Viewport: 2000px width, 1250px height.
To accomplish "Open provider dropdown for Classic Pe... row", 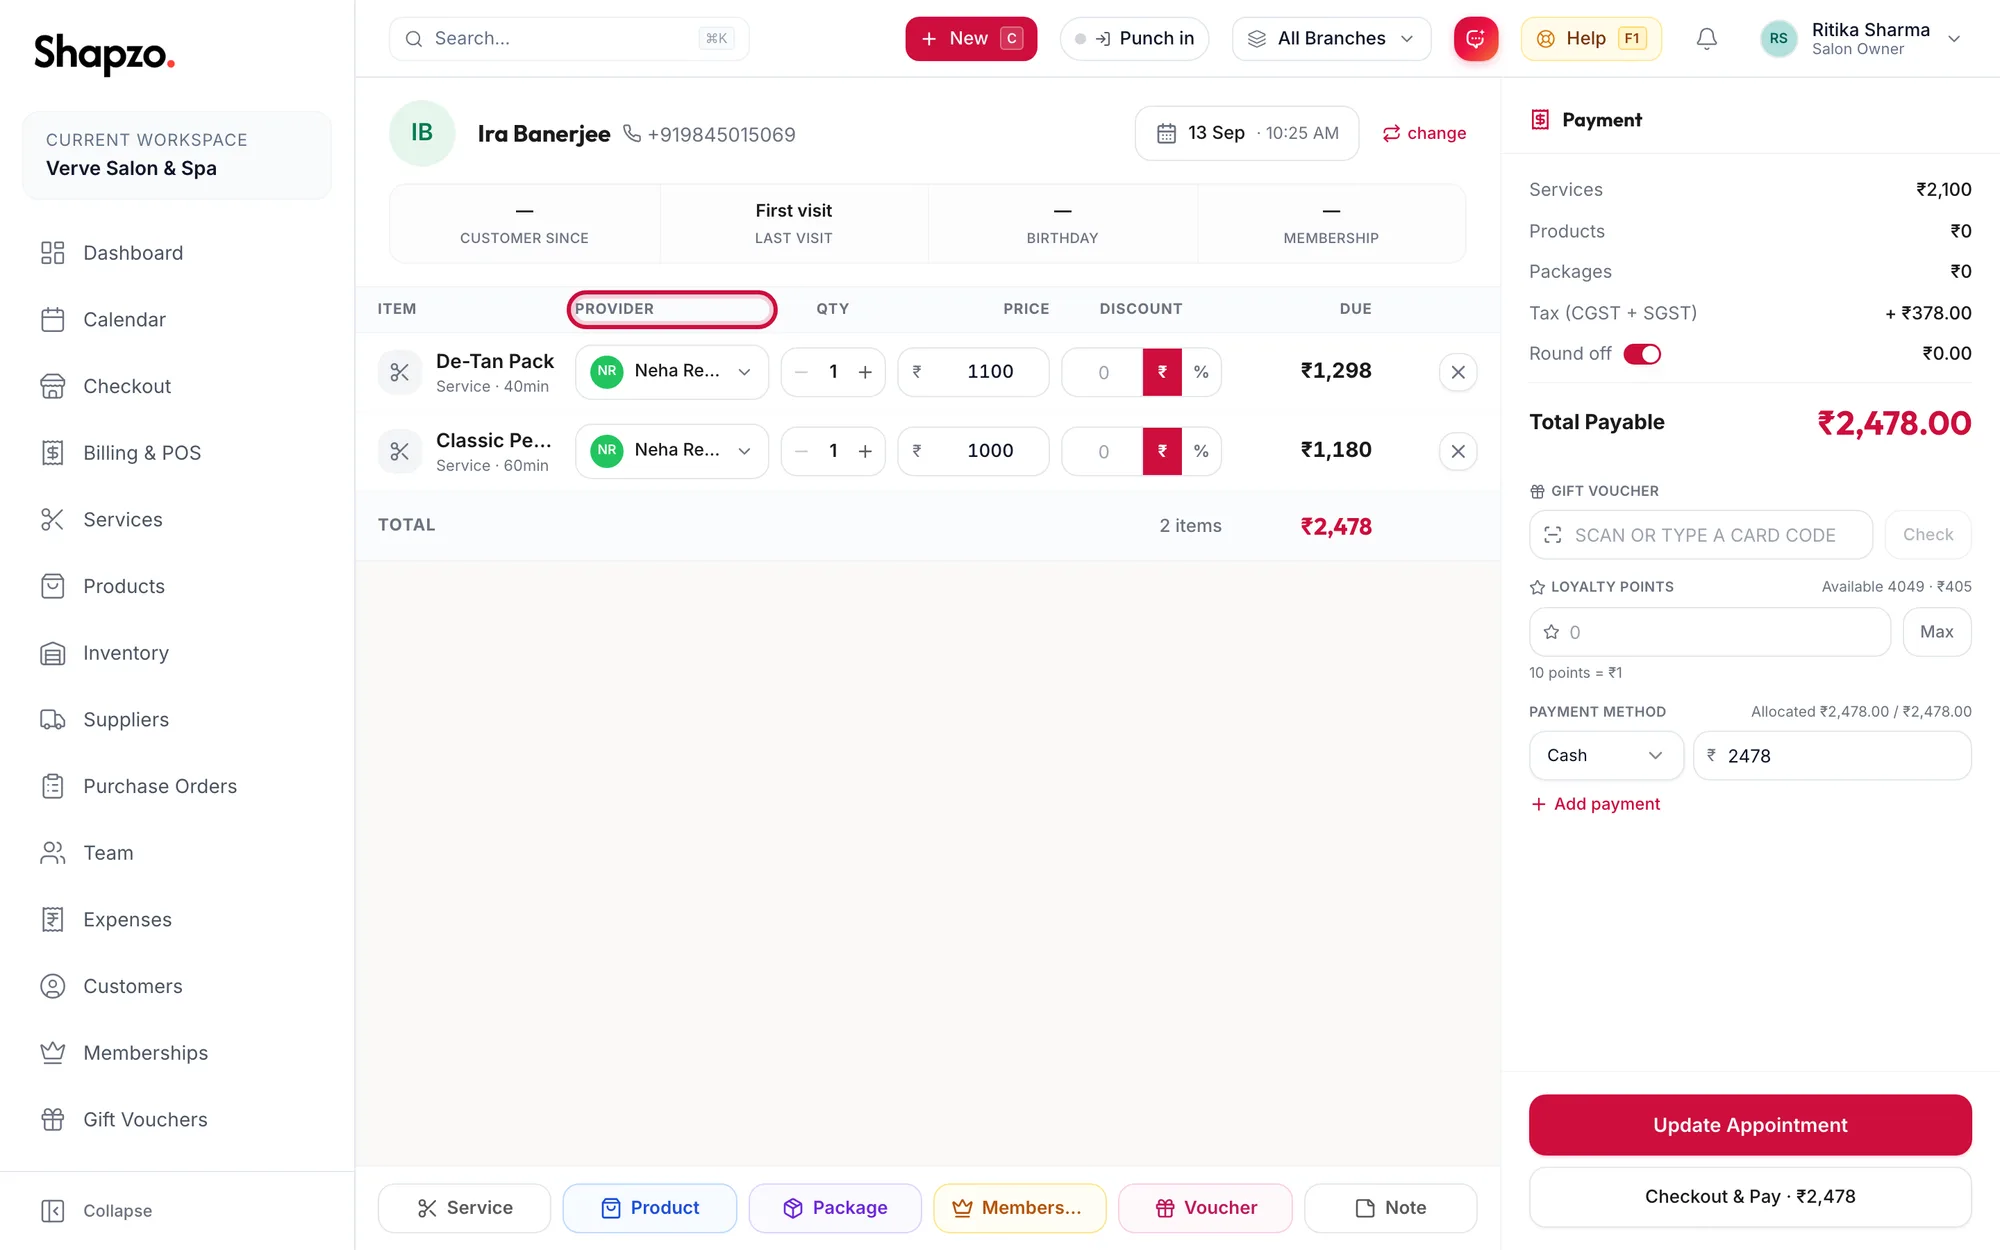I will [x=672, y=451].
